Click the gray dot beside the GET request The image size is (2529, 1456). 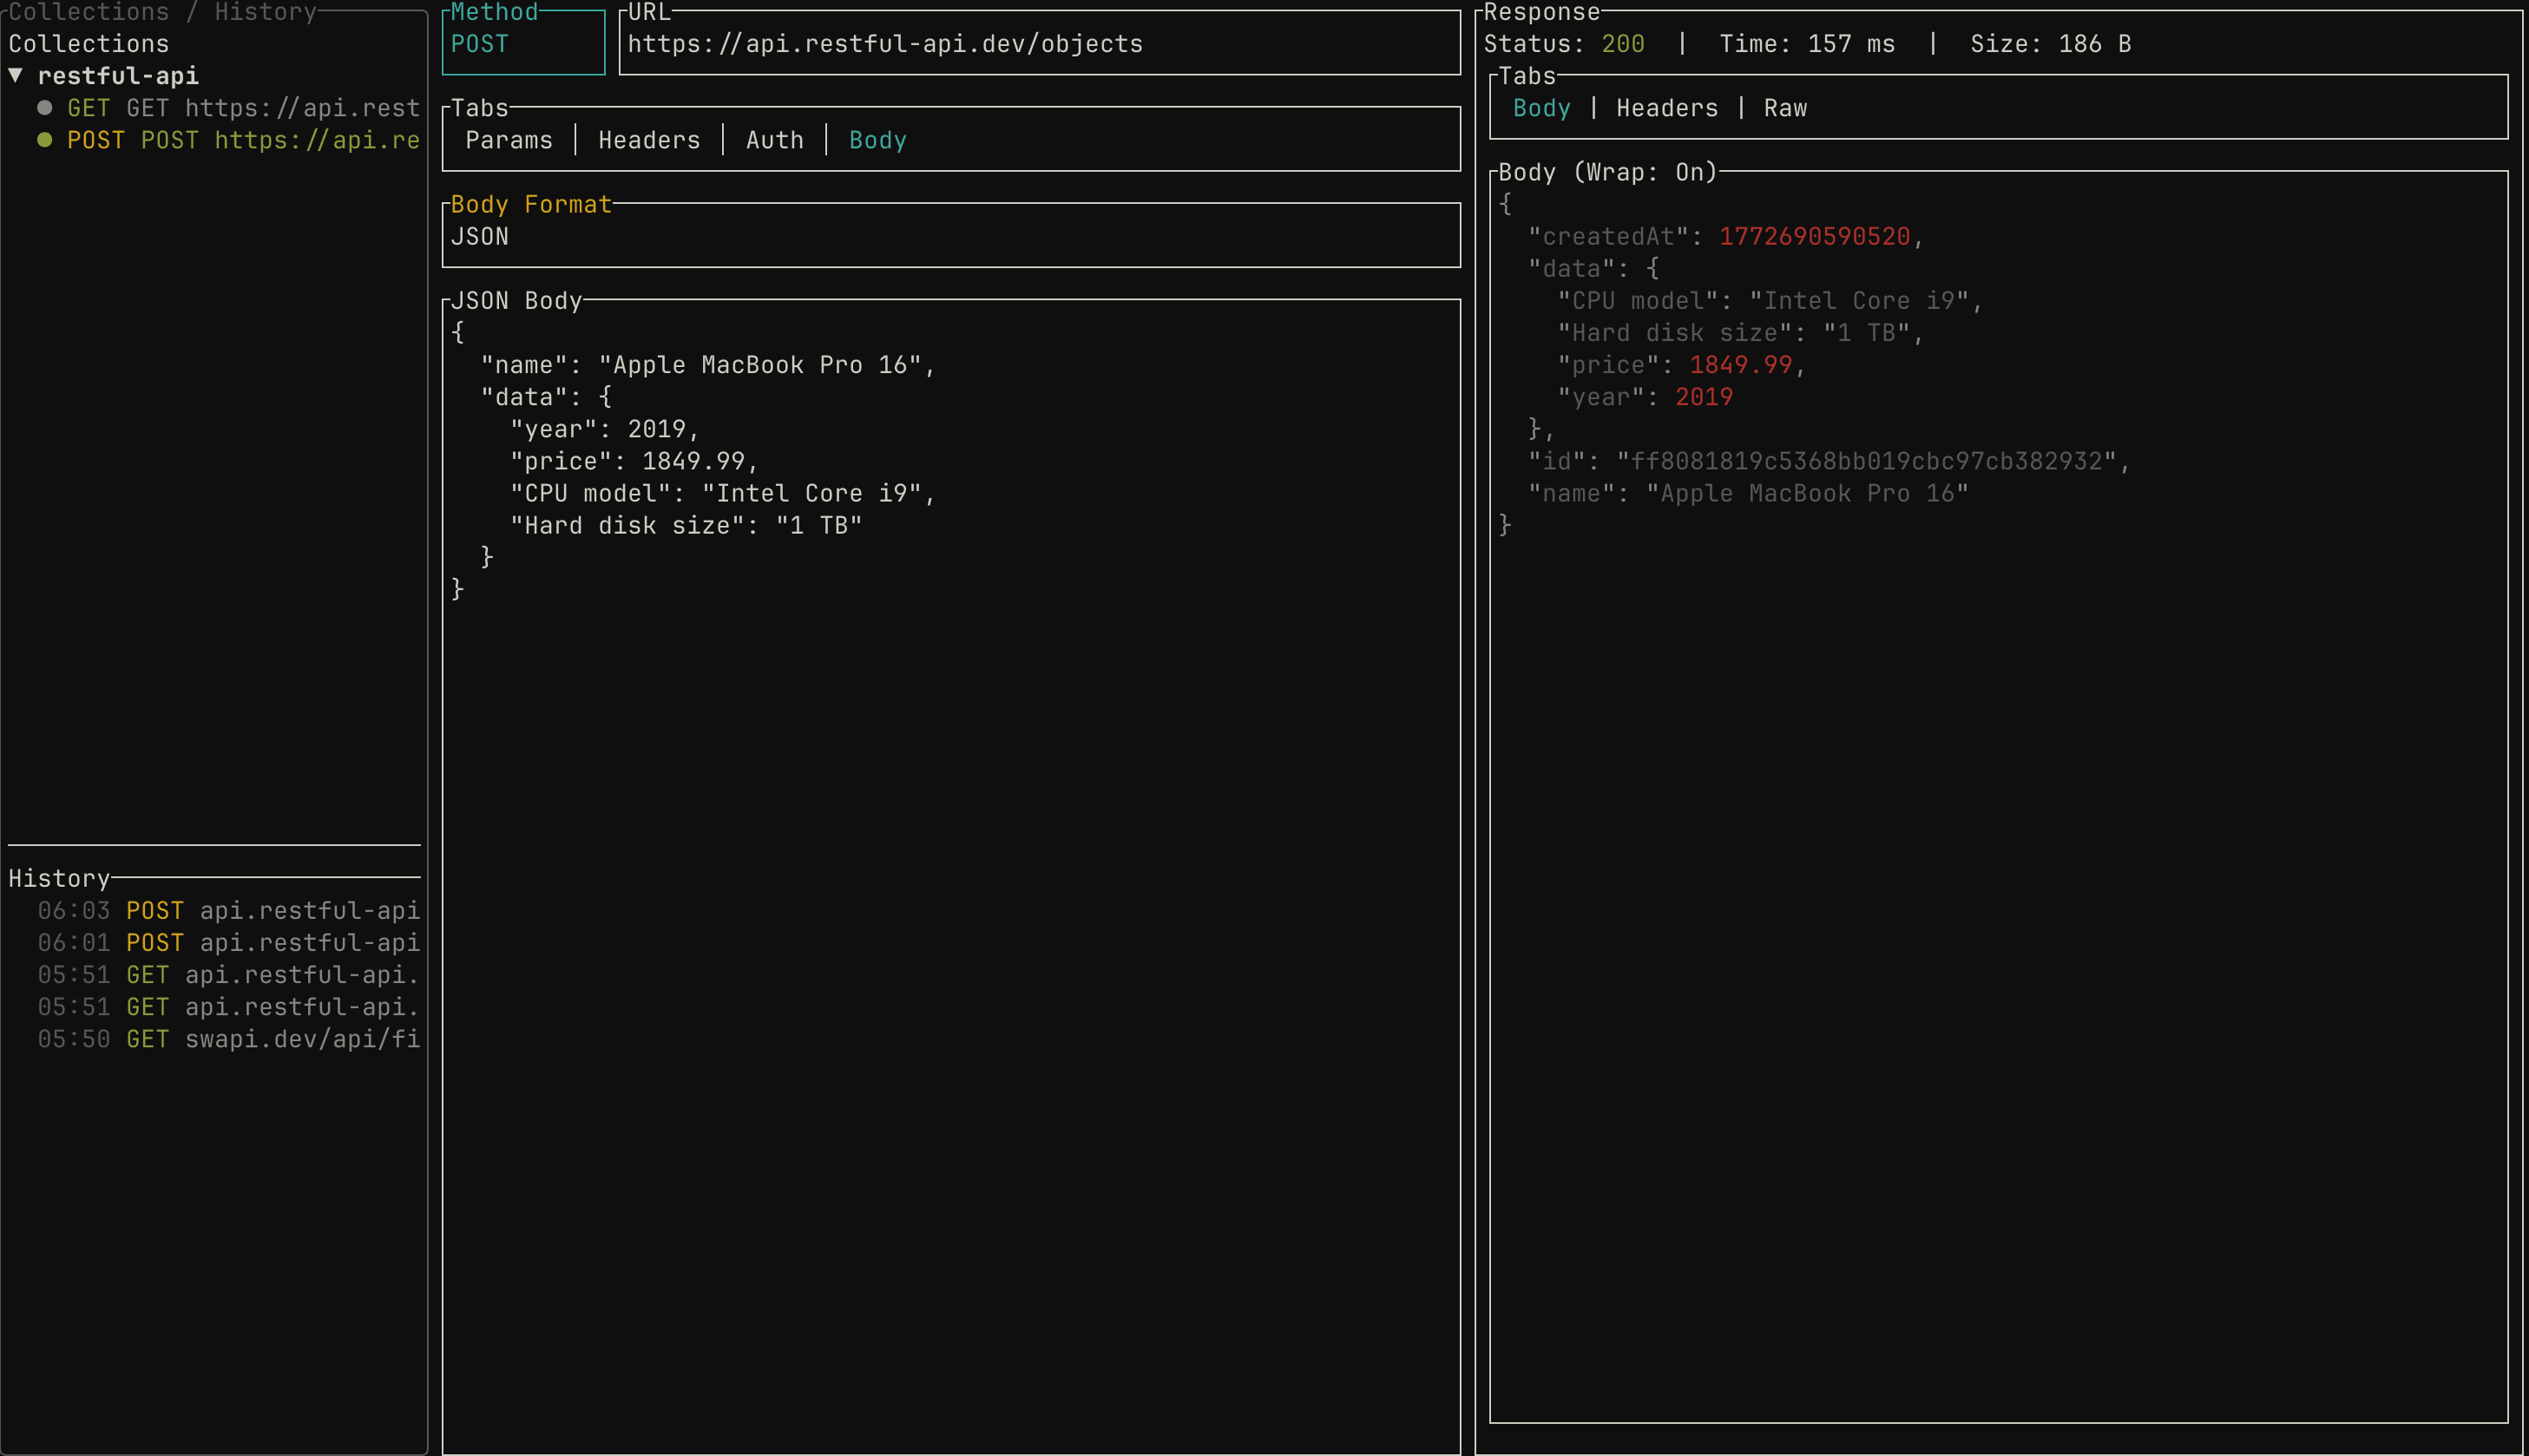[45, 107]
